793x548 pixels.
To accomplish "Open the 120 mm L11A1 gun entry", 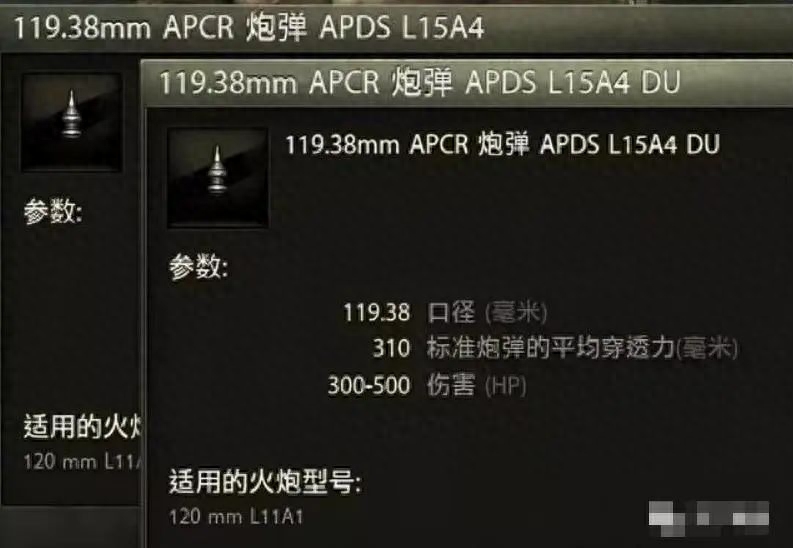I will (x=236, y=517).
